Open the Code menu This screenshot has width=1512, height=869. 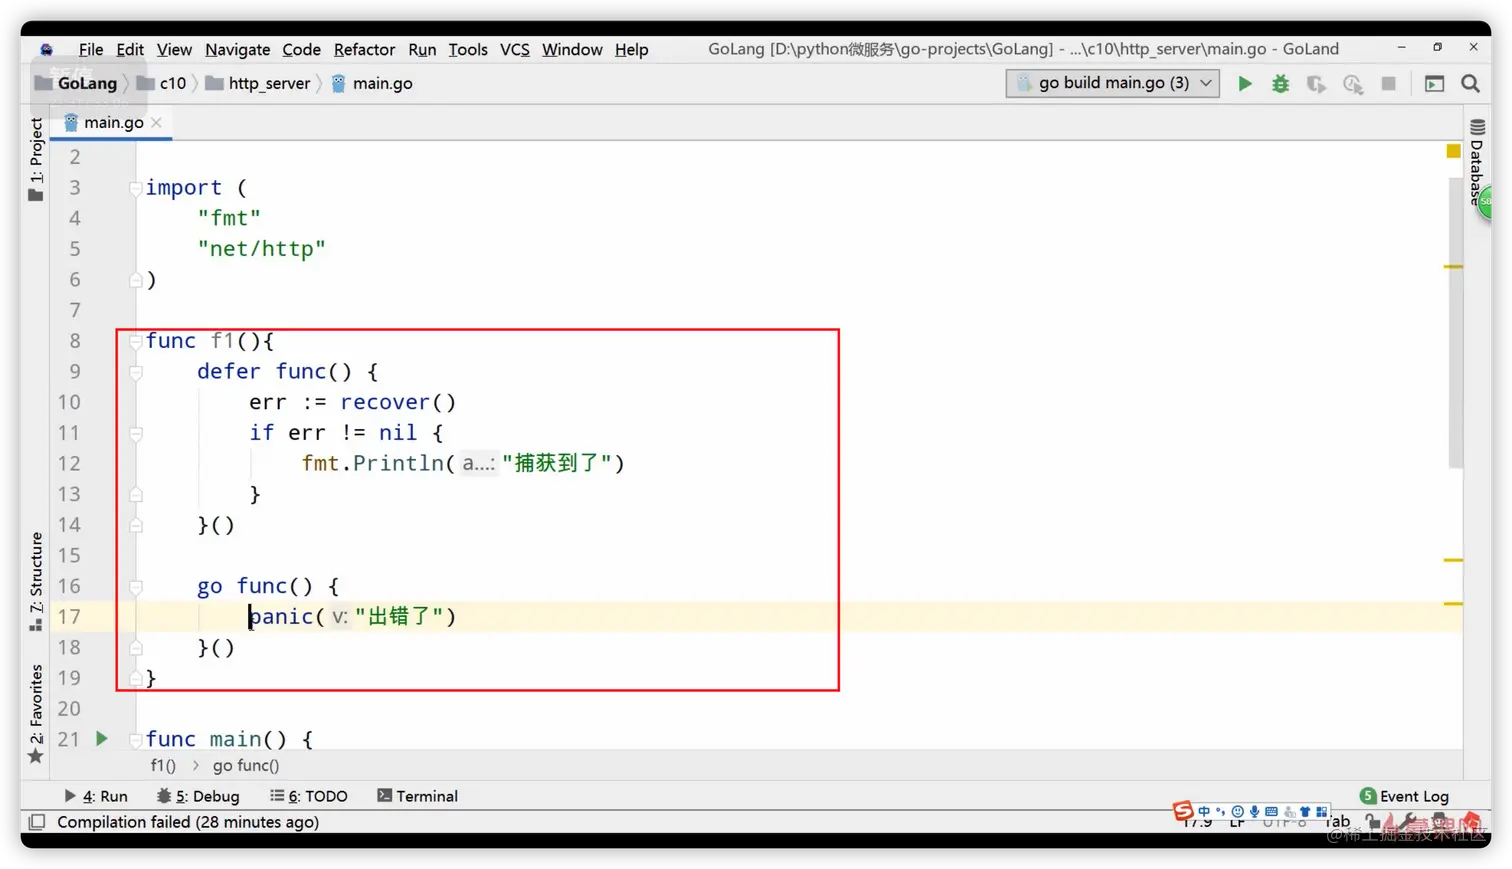(x=301, y=49)
